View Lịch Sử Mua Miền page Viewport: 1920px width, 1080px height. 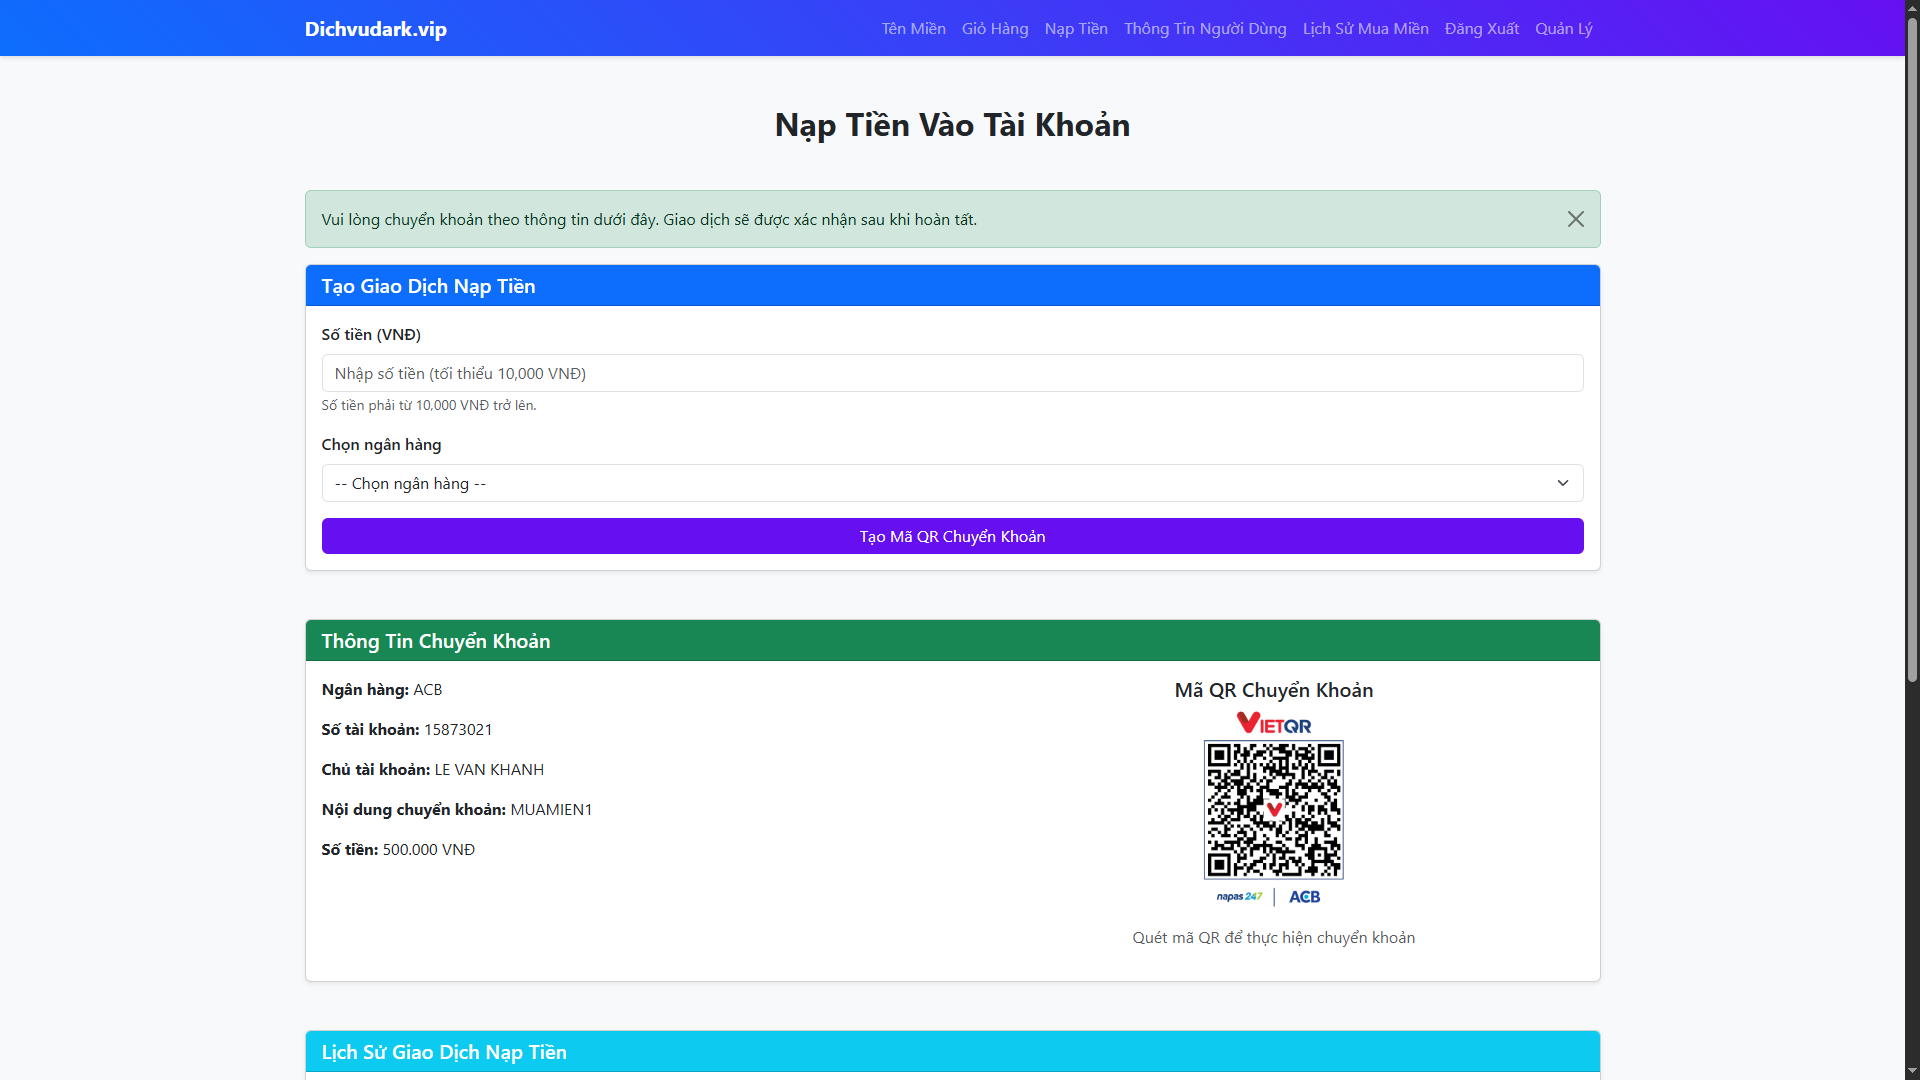click(1365, 29)
